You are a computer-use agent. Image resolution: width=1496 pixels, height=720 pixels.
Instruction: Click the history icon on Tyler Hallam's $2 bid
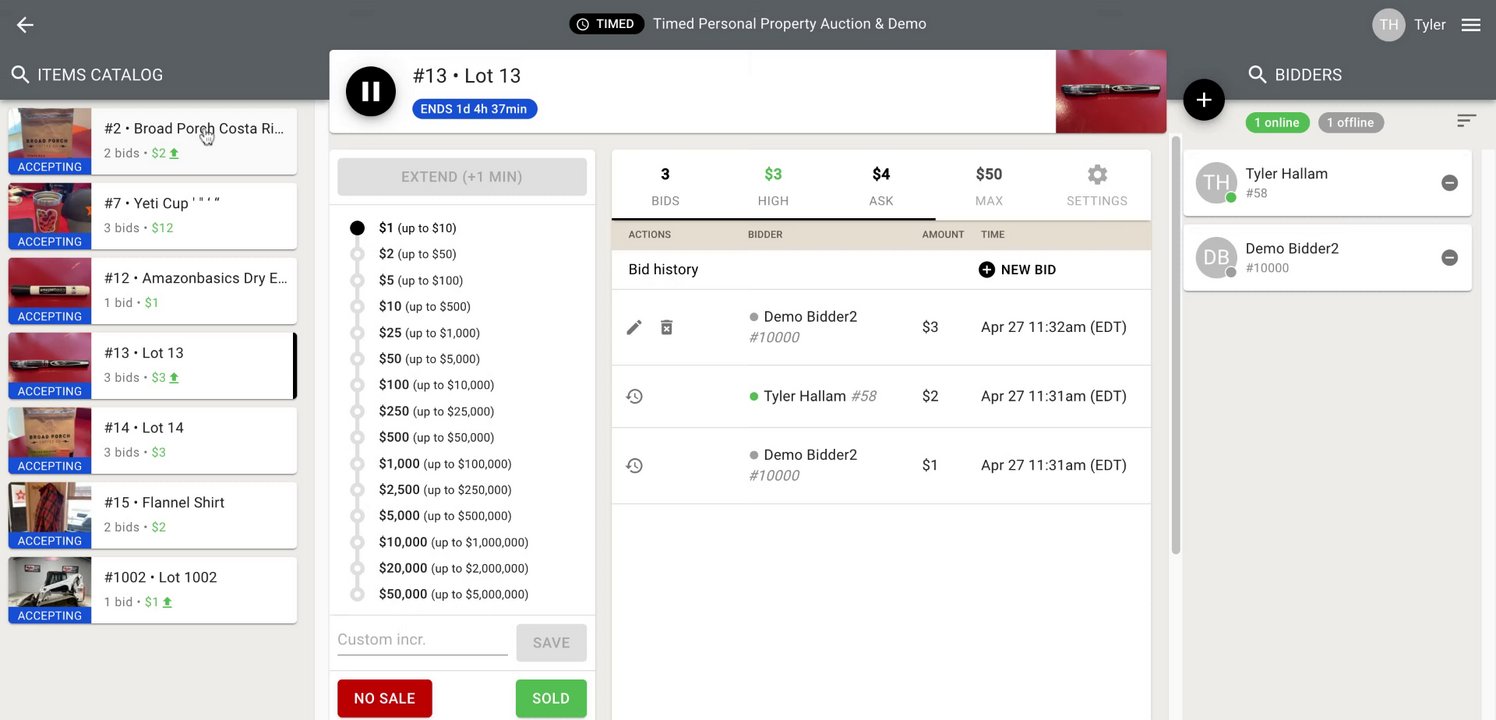coord(634,396)
